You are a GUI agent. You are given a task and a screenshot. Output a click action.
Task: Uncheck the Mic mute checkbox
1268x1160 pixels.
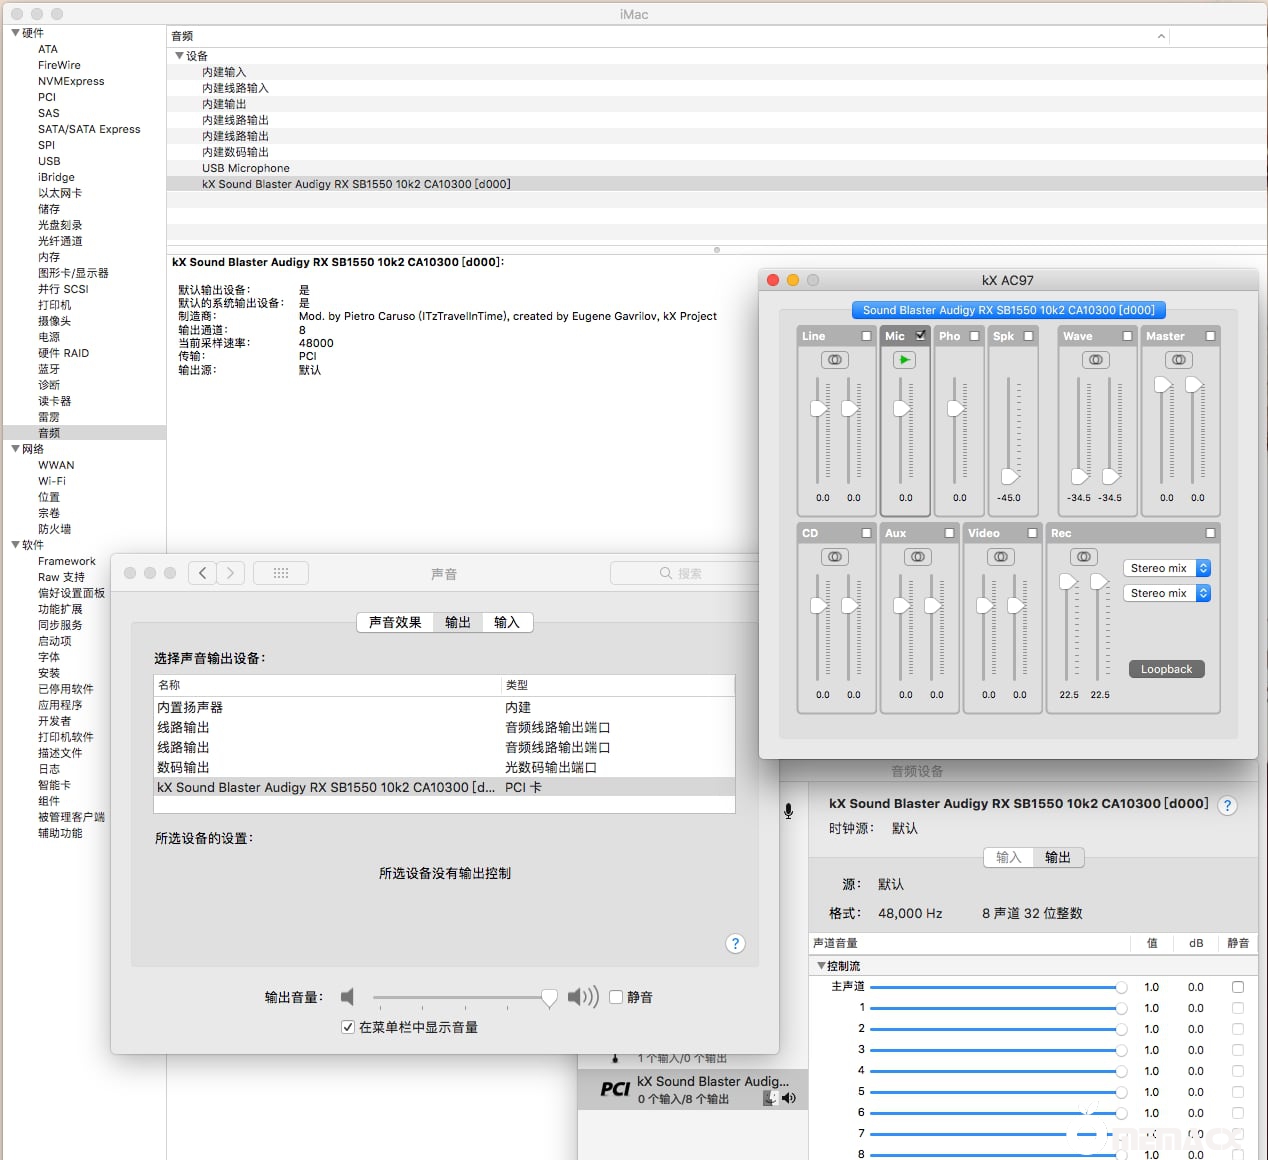[921, 336]
